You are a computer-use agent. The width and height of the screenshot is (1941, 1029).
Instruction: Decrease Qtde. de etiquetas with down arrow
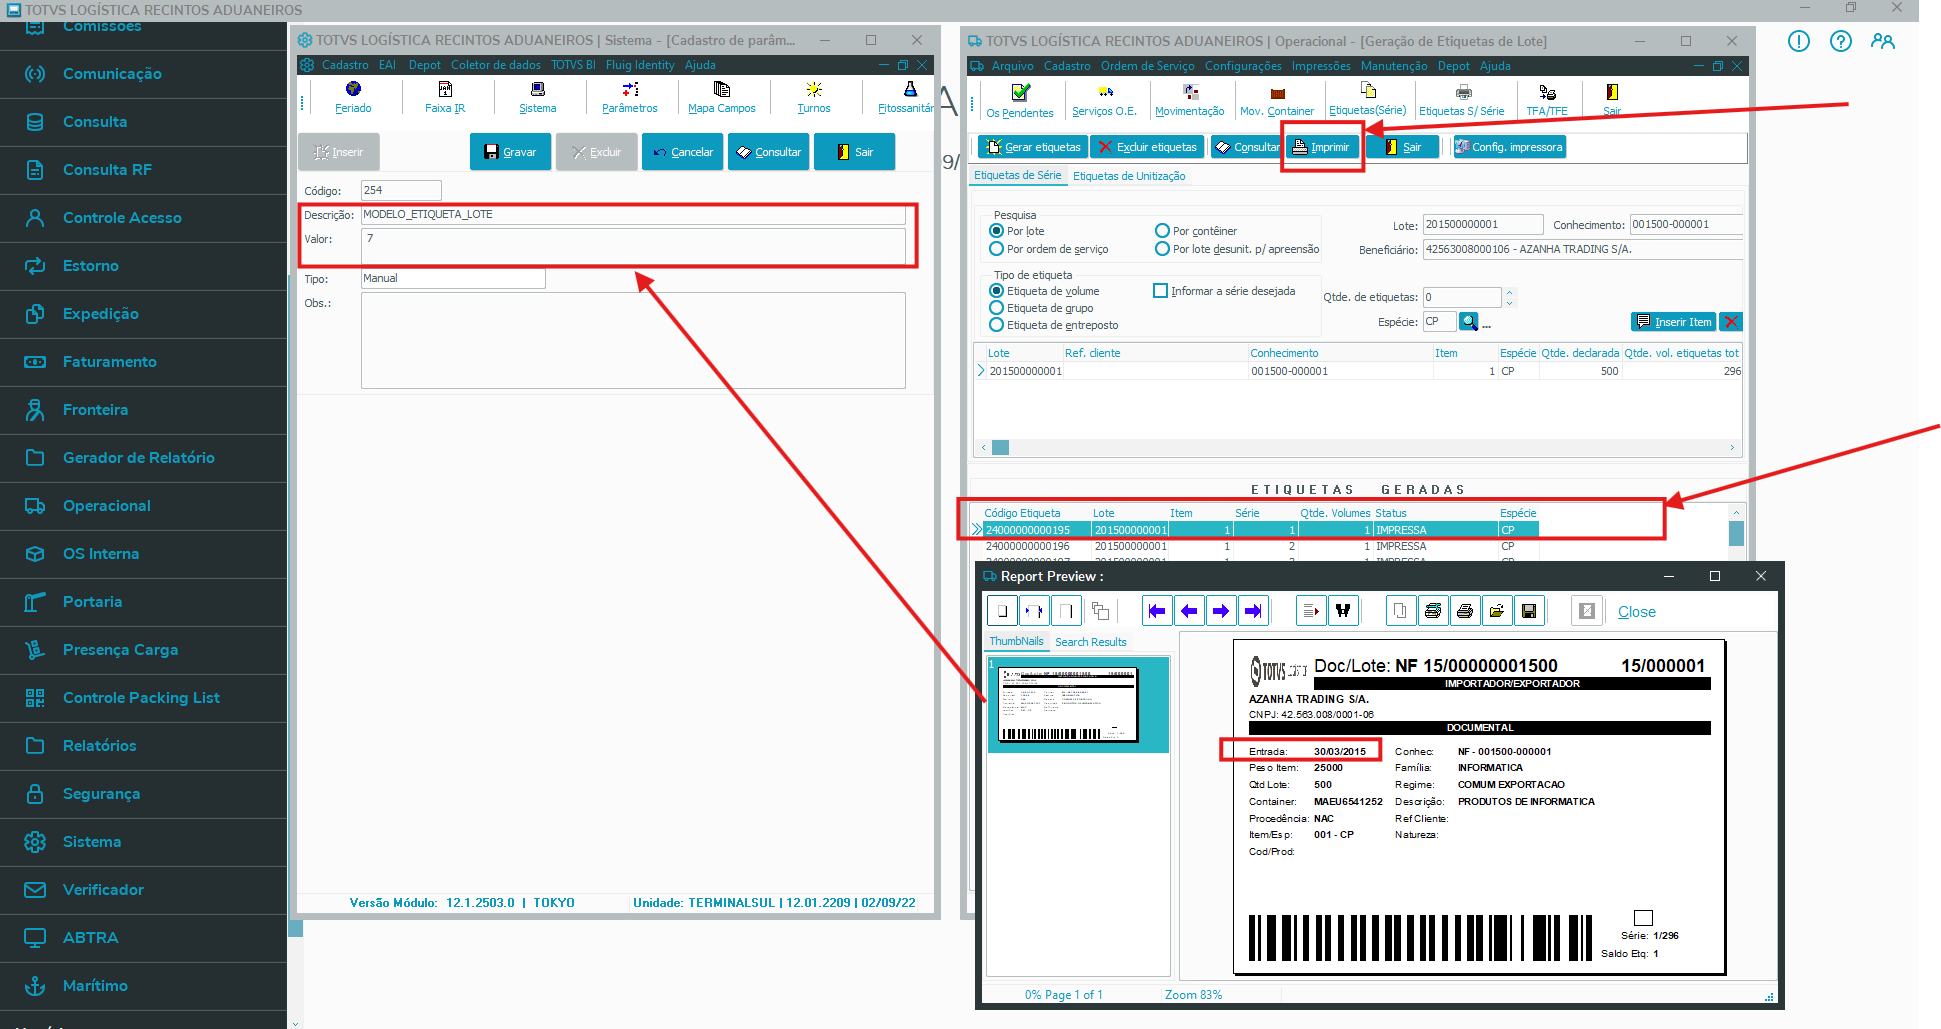click(1510, 302)
